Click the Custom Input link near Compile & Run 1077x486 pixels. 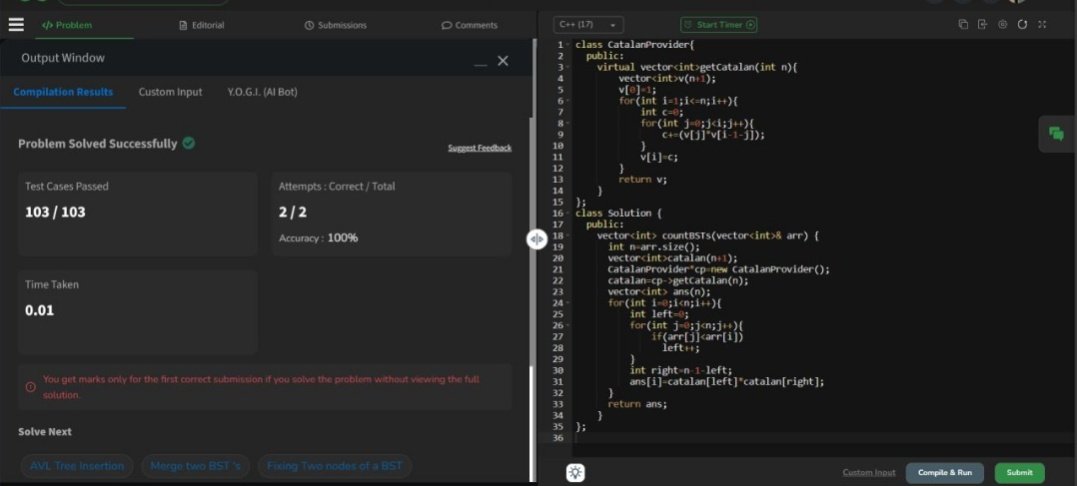(x=869, y=472)
